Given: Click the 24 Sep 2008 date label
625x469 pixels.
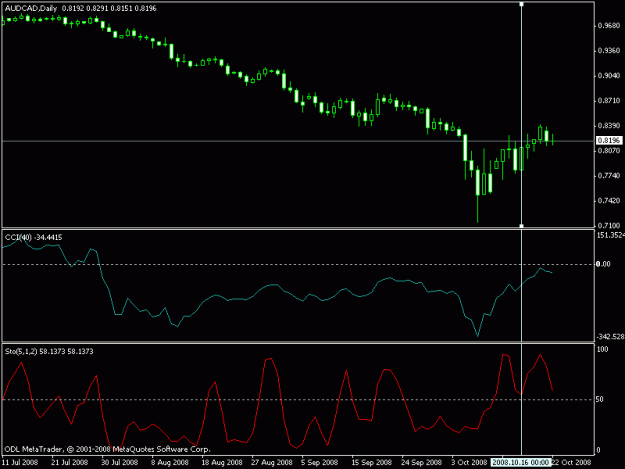Looking at the screenshot, I should (421, 462).
